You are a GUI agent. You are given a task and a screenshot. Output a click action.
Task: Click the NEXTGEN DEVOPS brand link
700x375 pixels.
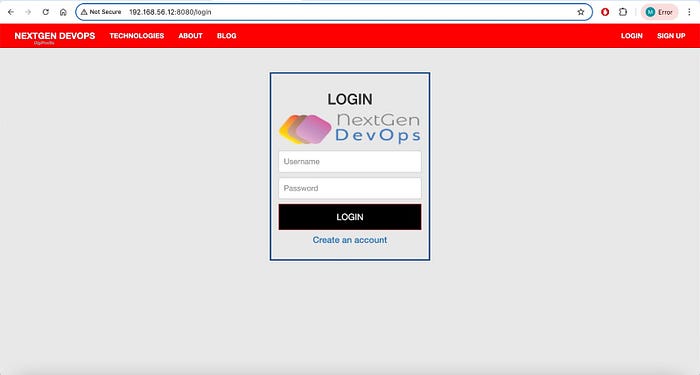tap(54, 36)
